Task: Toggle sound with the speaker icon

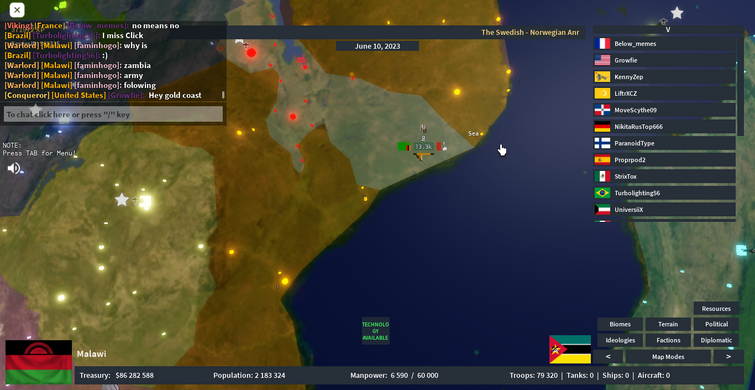Action: [x=13, y=168]
